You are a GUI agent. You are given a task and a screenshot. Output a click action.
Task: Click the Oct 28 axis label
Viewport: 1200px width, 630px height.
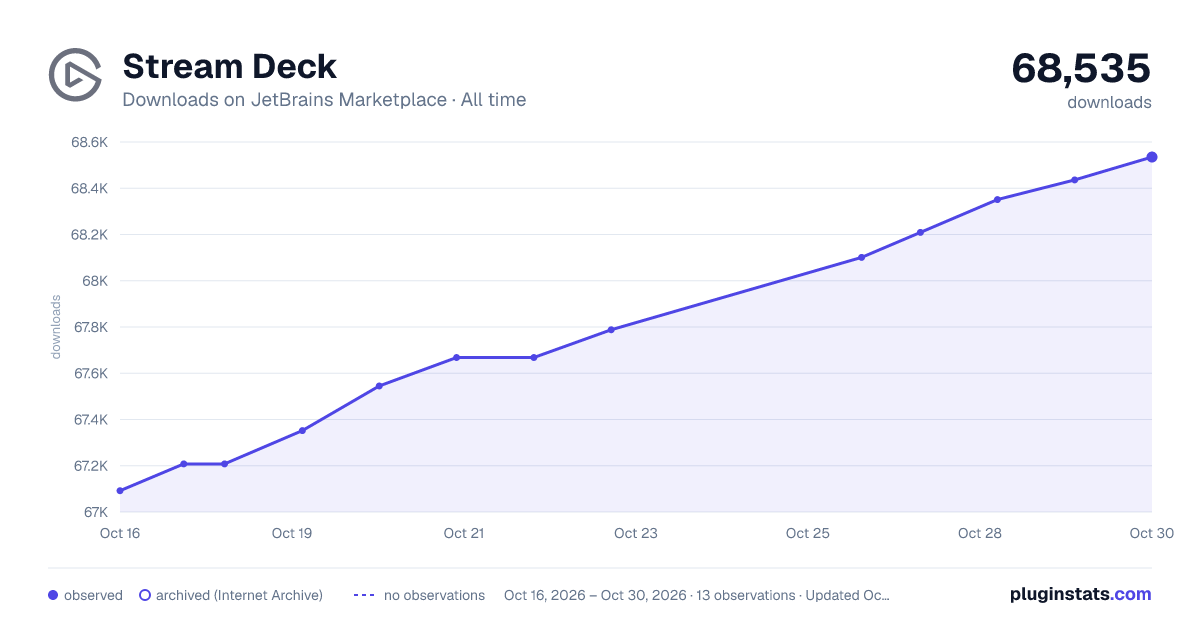pos(980,533)
